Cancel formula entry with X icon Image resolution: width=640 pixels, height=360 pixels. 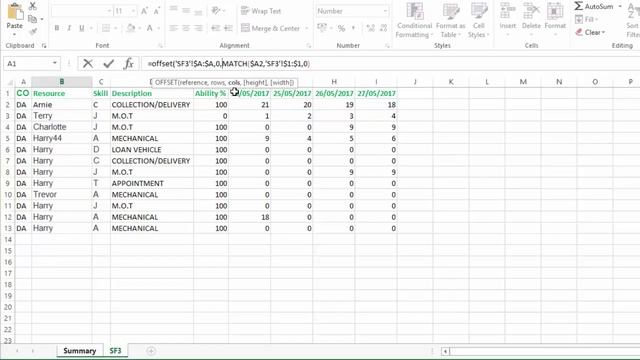click(88, 63)
